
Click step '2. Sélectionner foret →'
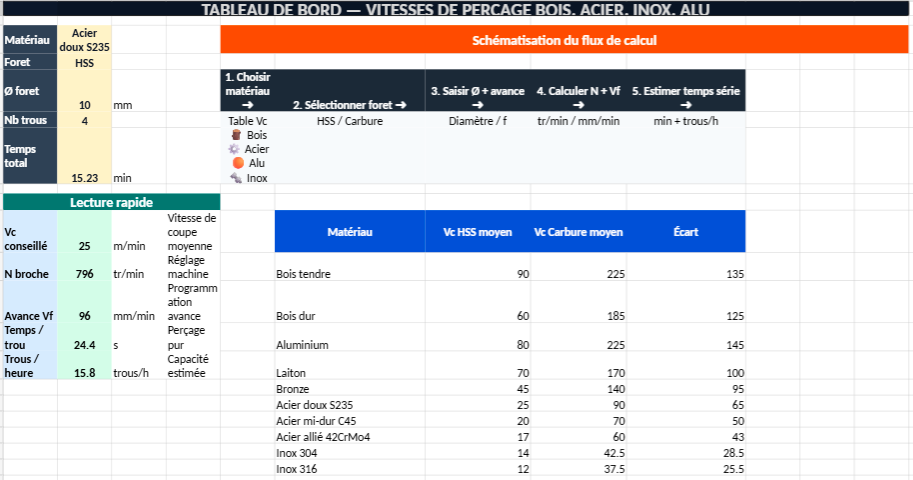[349, 91]
